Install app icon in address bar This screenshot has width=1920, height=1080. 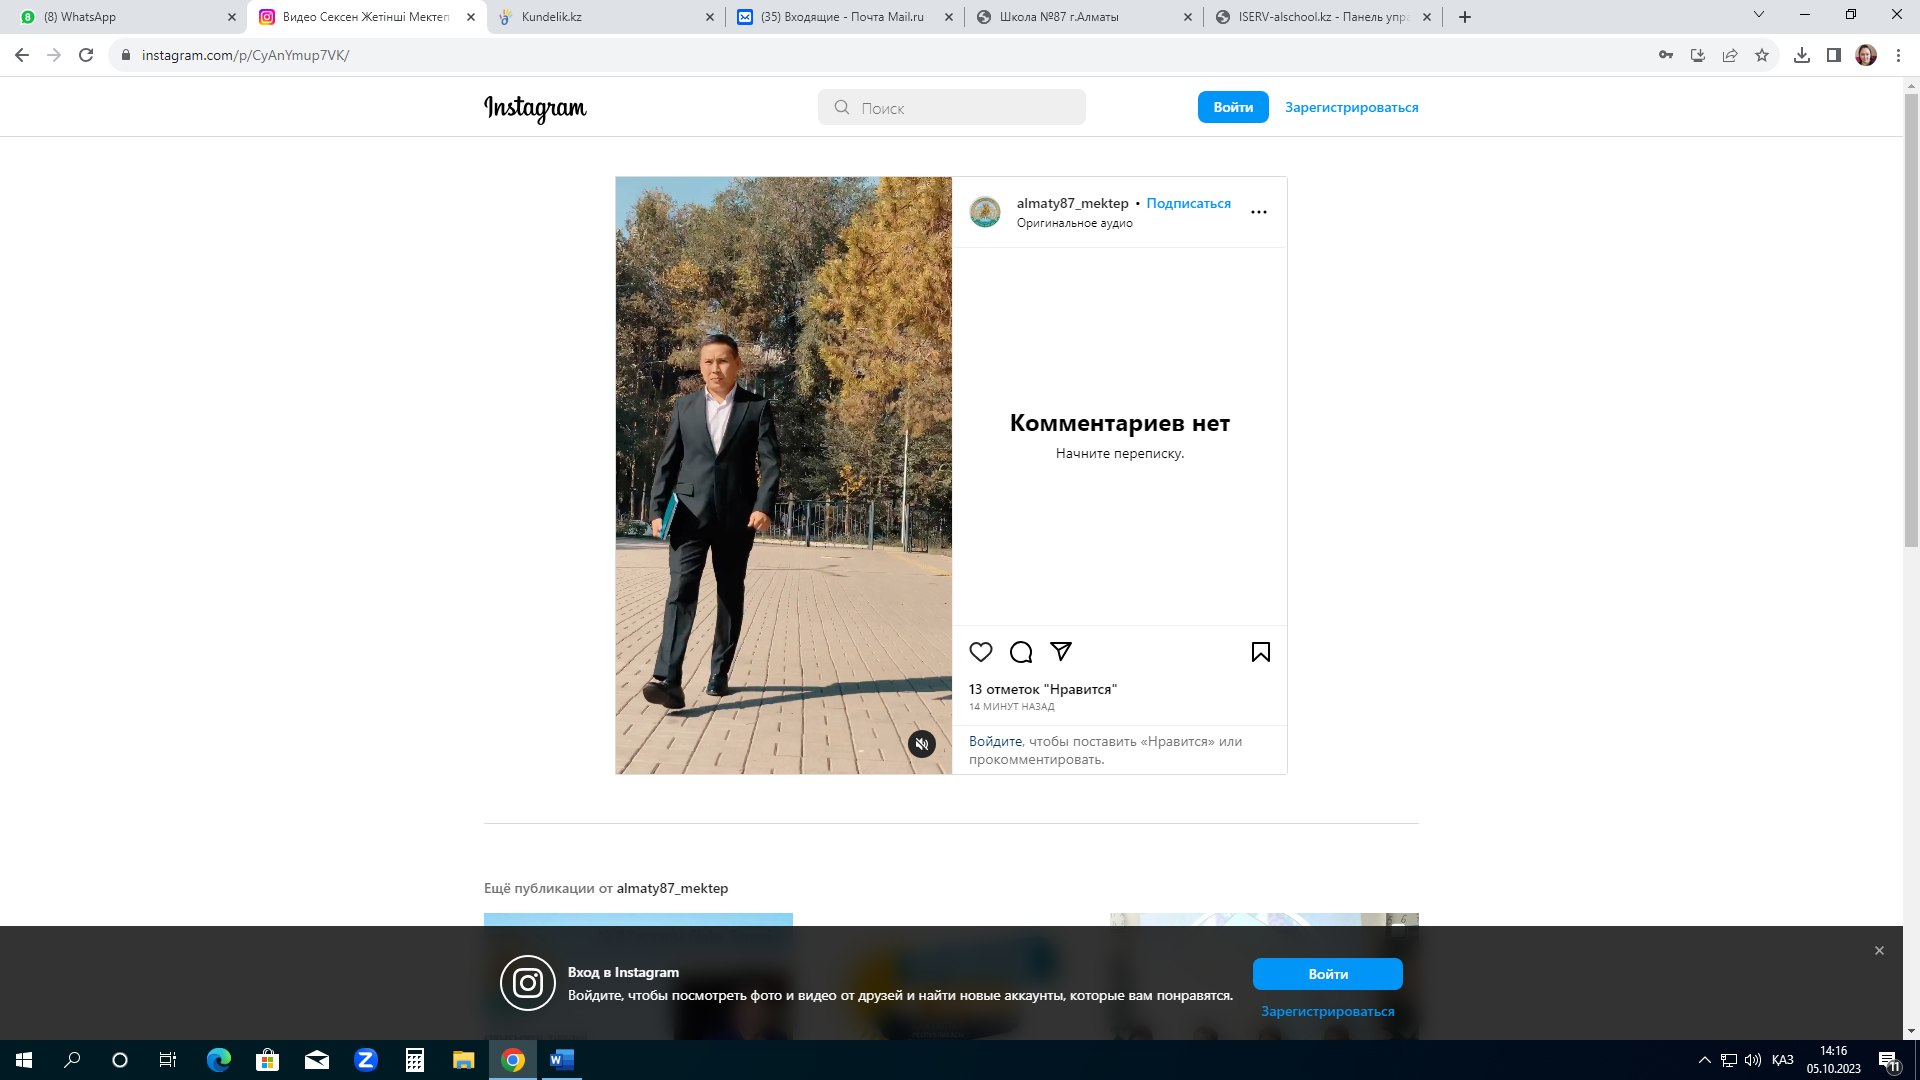[x=1698, y=55]
